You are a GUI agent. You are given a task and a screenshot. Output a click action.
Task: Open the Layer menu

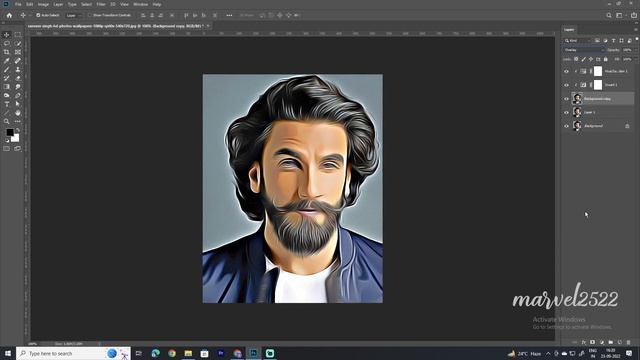click(58, 4)
